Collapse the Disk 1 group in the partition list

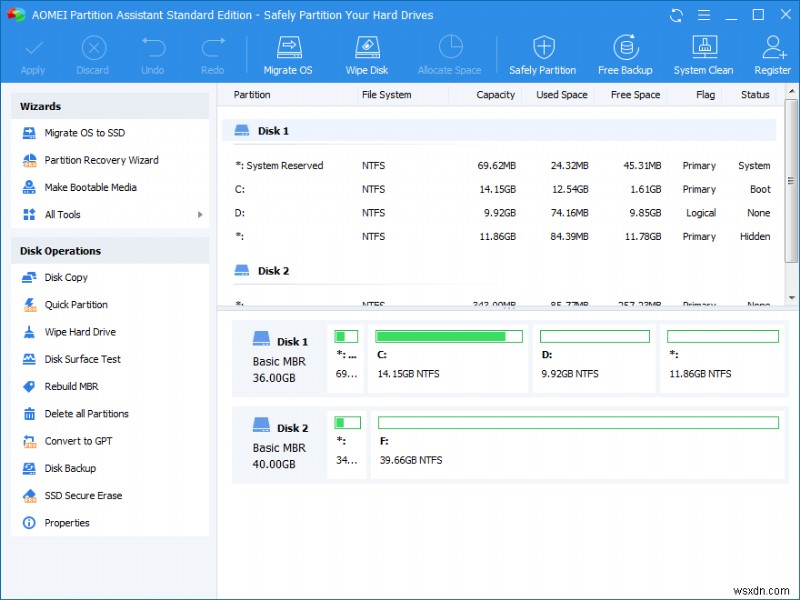(242, 131)
